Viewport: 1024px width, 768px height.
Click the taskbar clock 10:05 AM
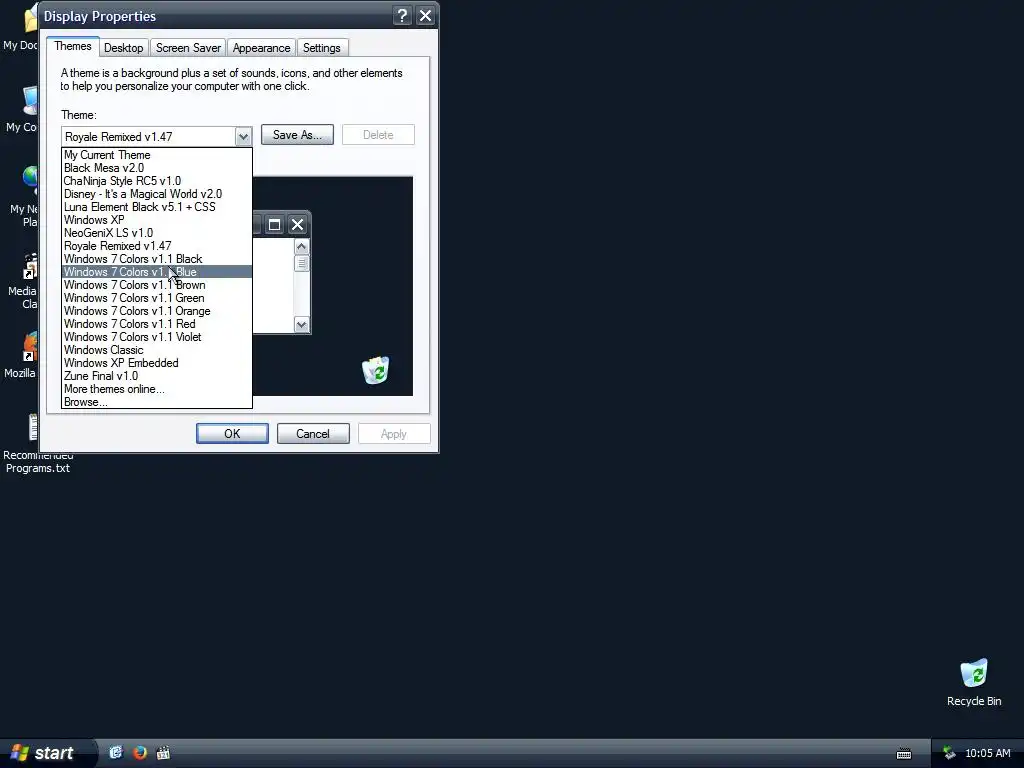tap(987, 753)
